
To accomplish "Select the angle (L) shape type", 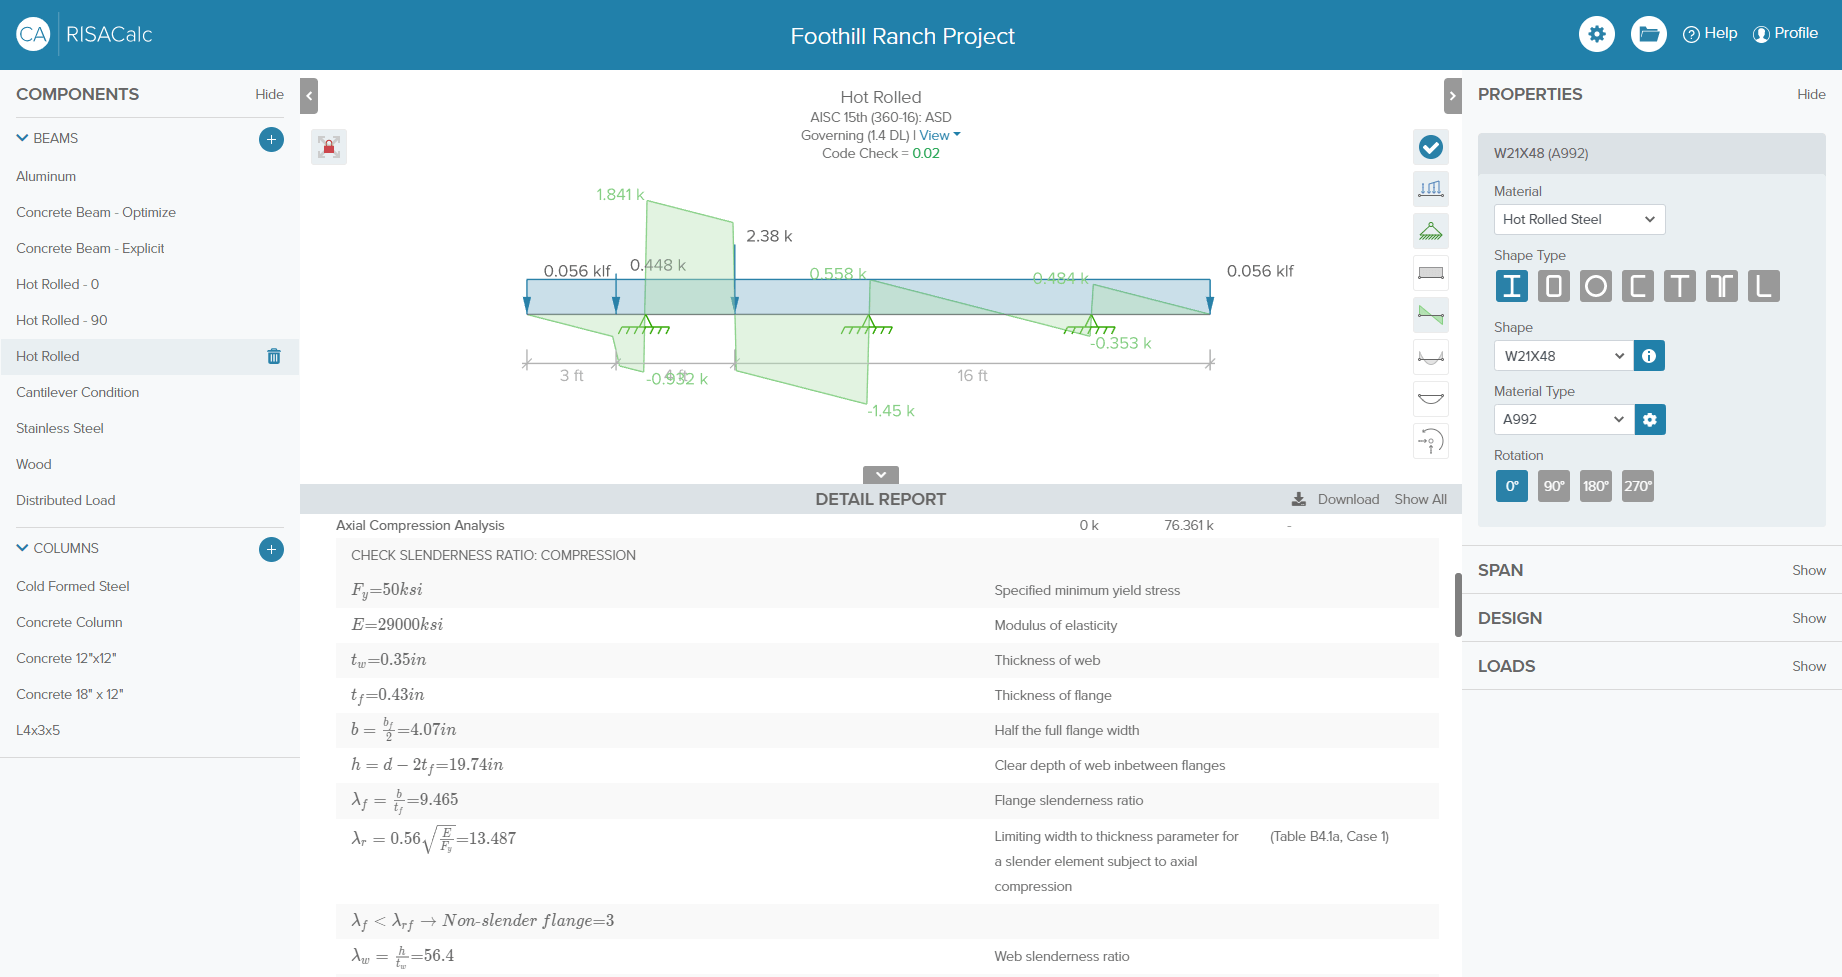I will tap(1763, 287).
